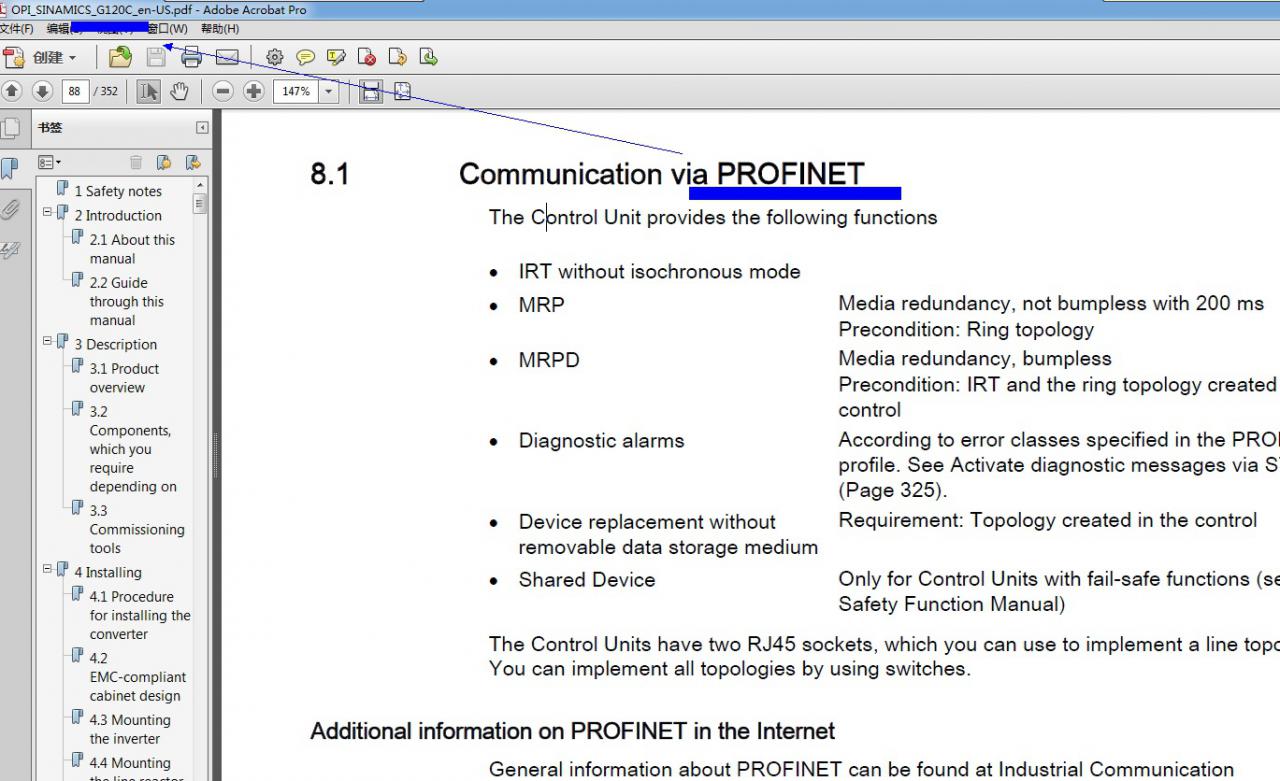Toggle scrolling page fit-width mode icon

tap(371, 91)
